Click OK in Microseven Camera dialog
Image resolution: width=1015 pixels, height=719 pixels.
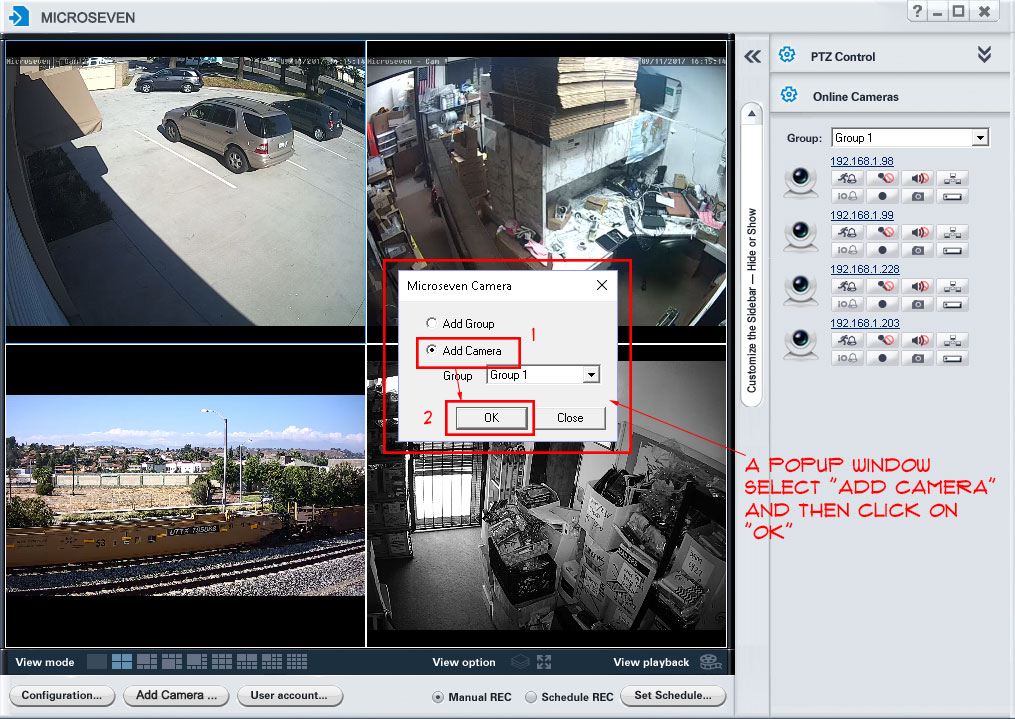coord(491,418)
